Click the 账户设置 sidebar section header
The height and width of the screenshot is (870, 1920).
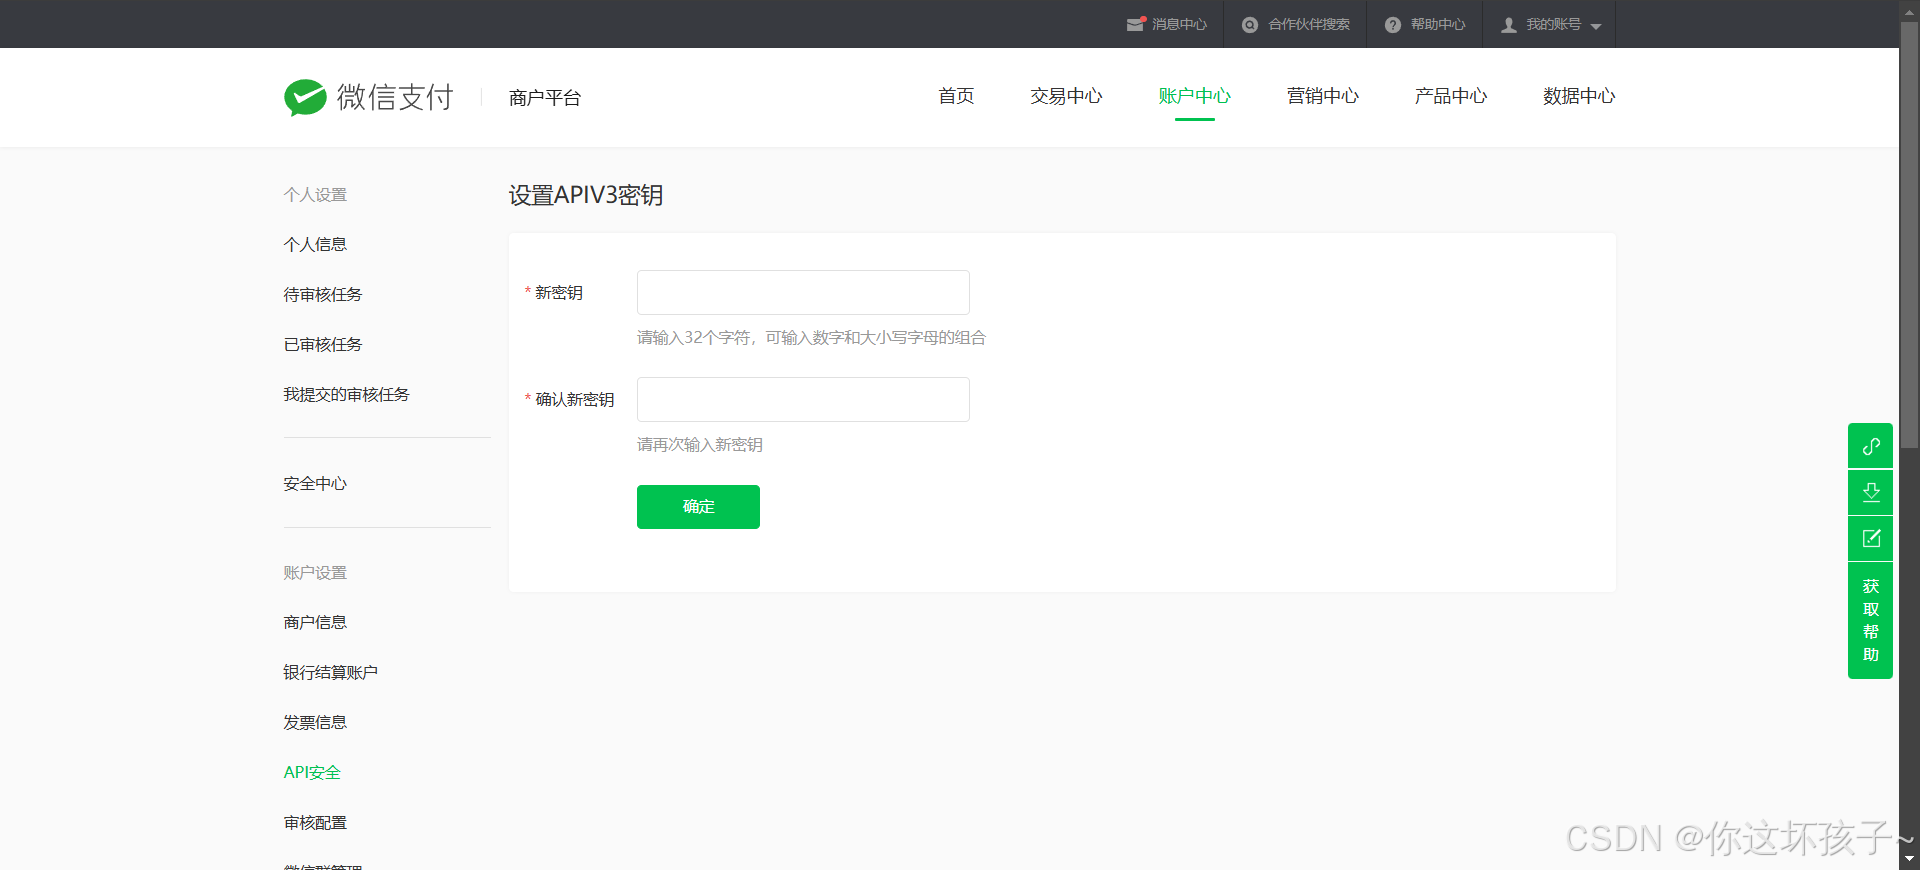point(315,572)
